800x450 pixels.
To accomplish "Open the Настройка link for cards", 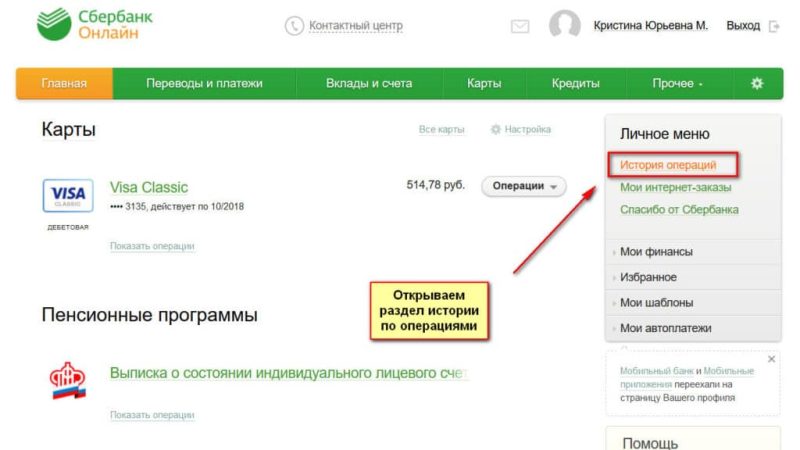I will coord(528,130).
